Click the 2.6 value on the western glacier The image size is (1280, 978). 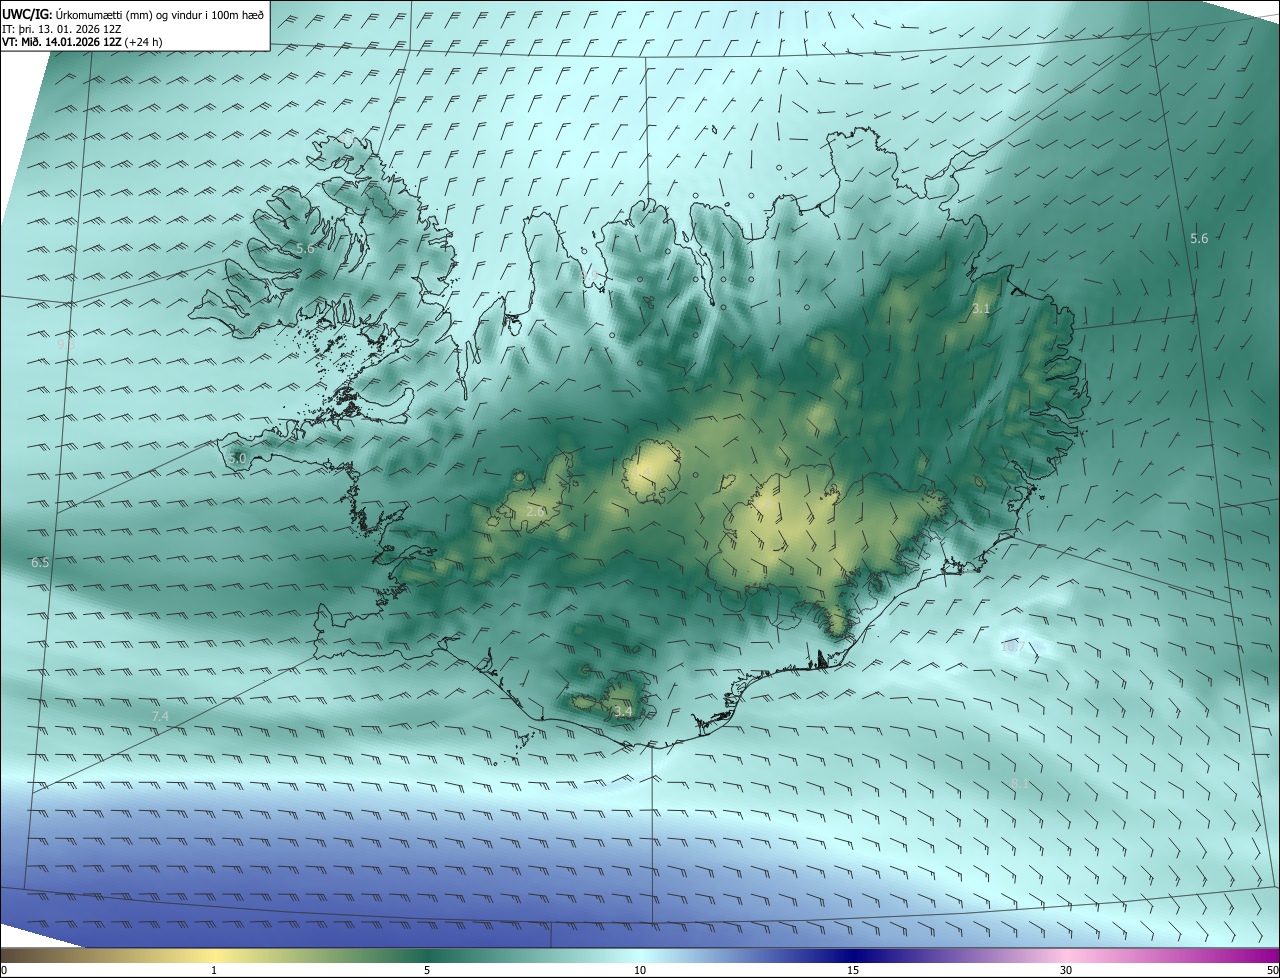point(535,511)
